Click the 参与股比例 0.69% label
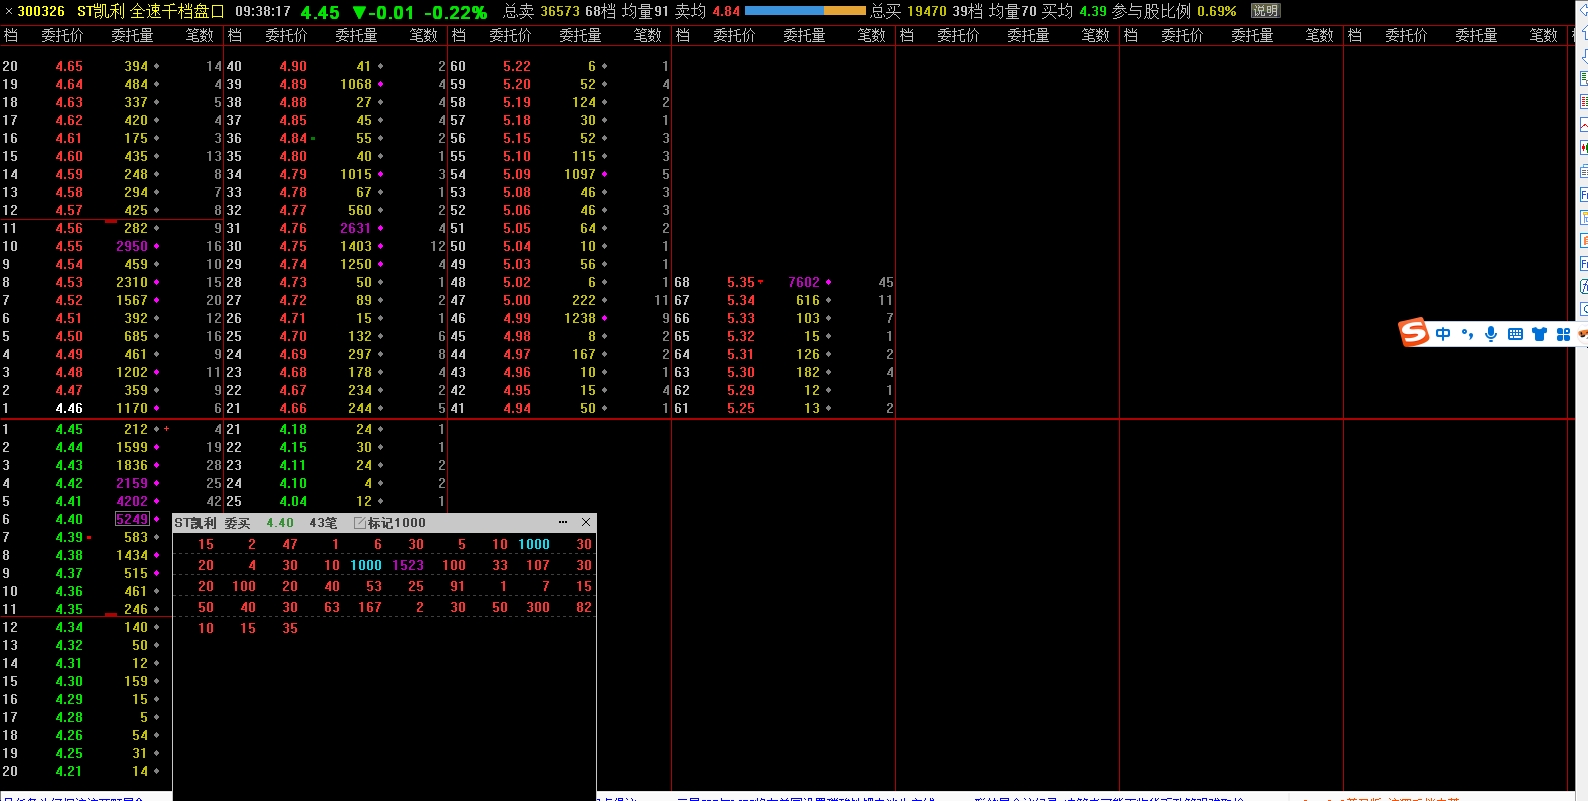 click(x=1174, y=11)
